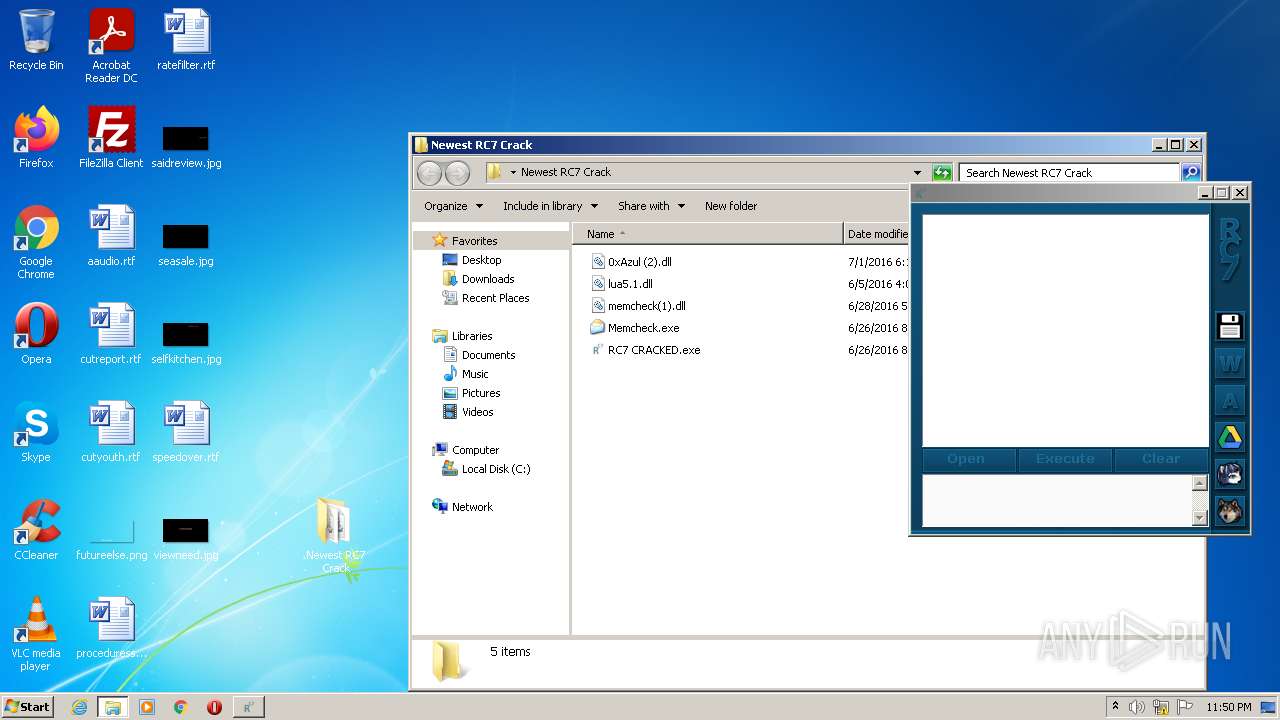Open the Organize menu in Explorer

click(x=453, y=206)
